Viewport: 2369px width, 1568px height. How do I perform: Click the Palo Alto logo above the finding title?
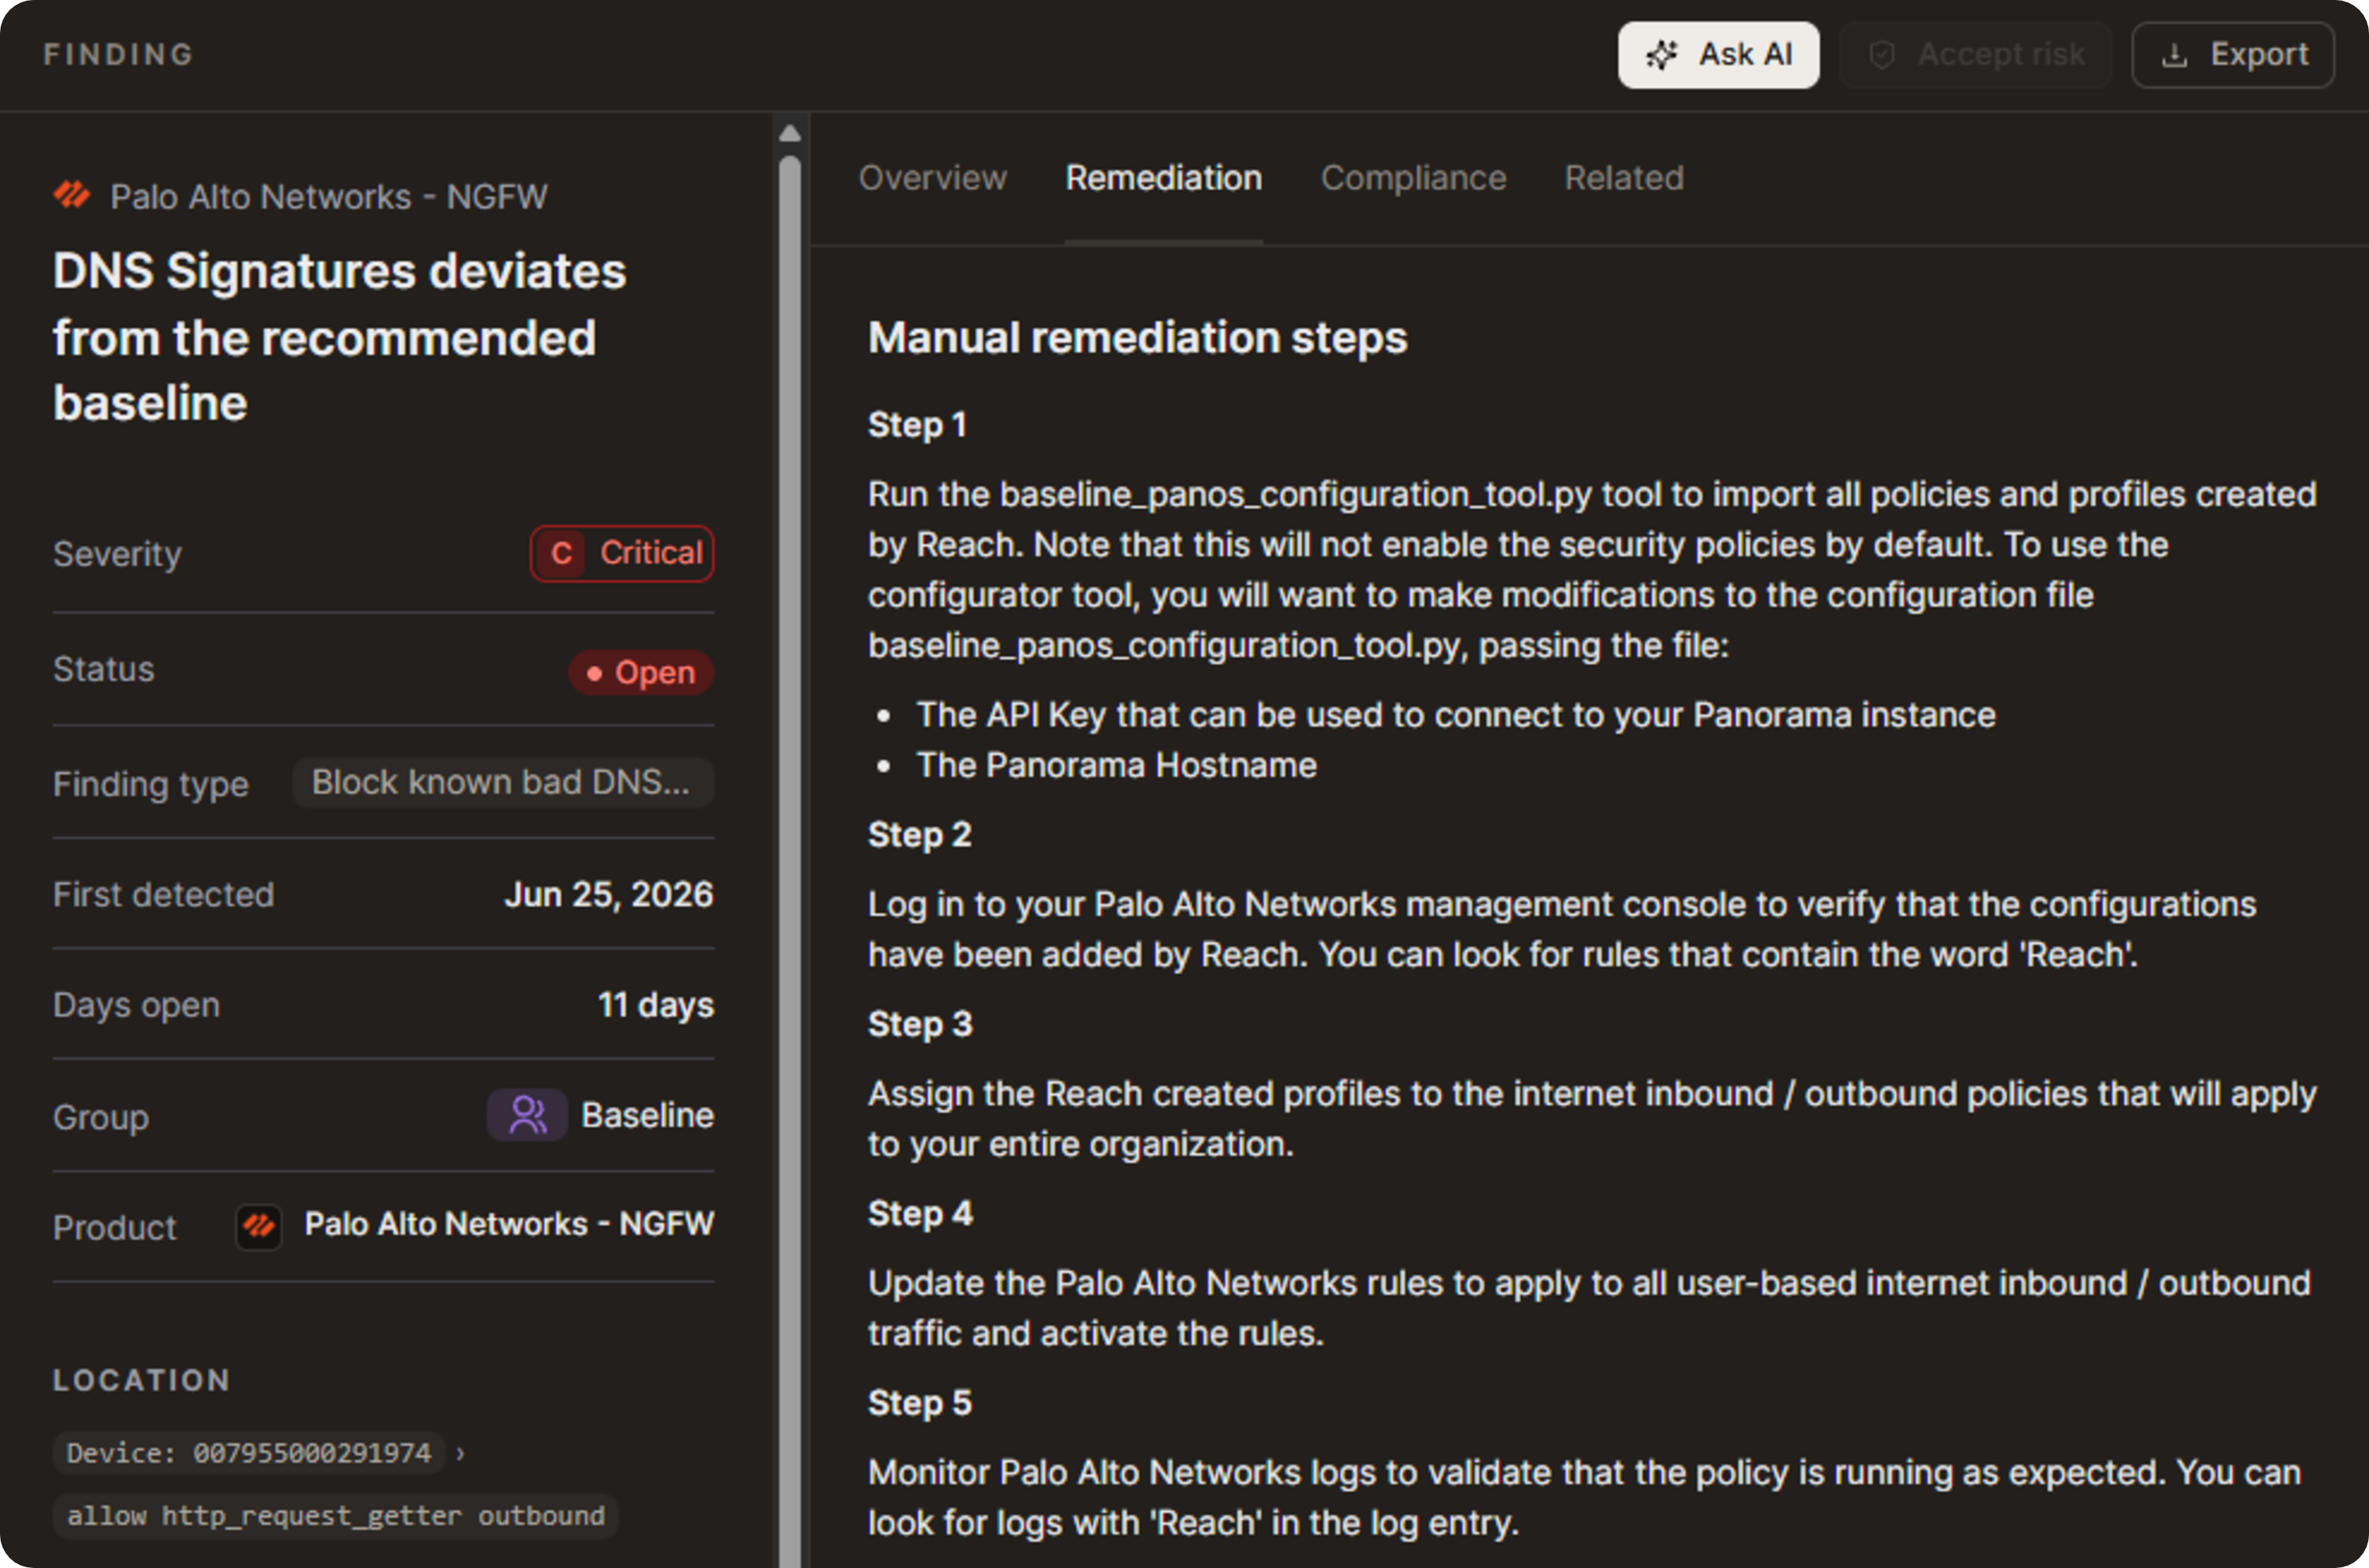pyautogui.click(x=72, y=195)
